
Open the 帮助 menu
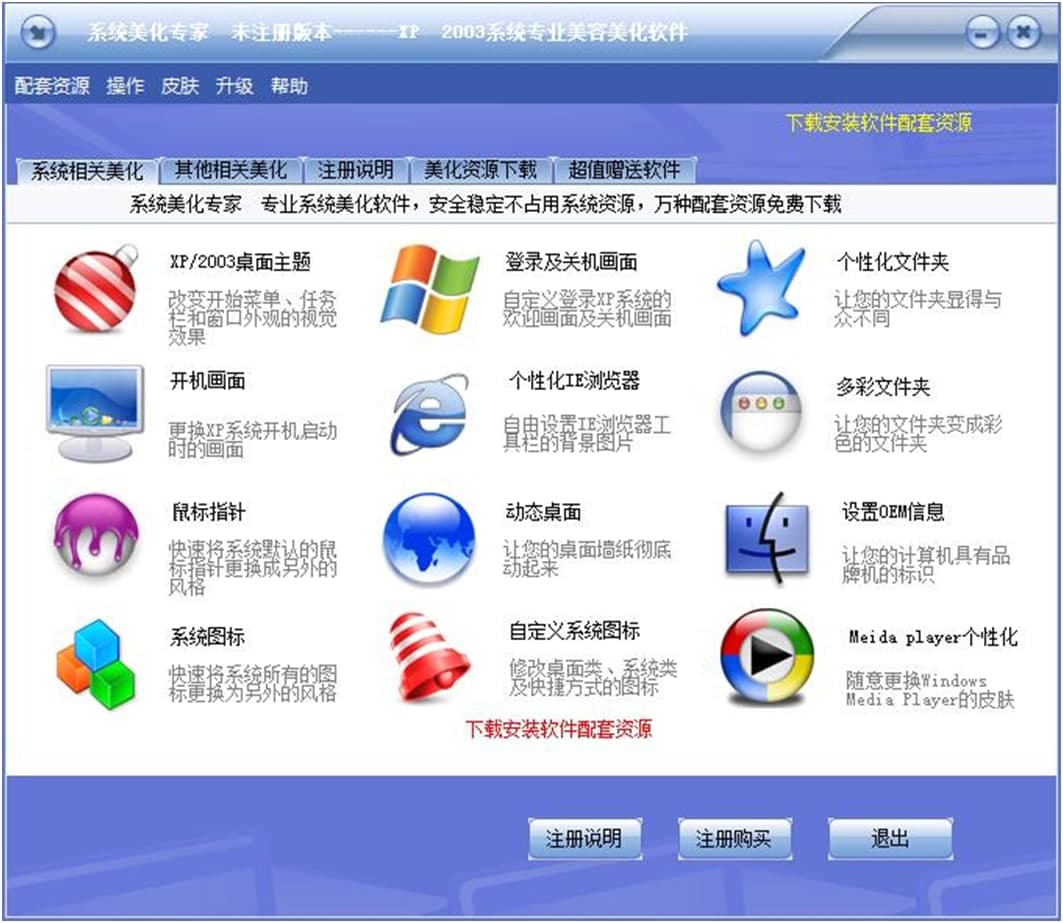[x=289, y=87]
